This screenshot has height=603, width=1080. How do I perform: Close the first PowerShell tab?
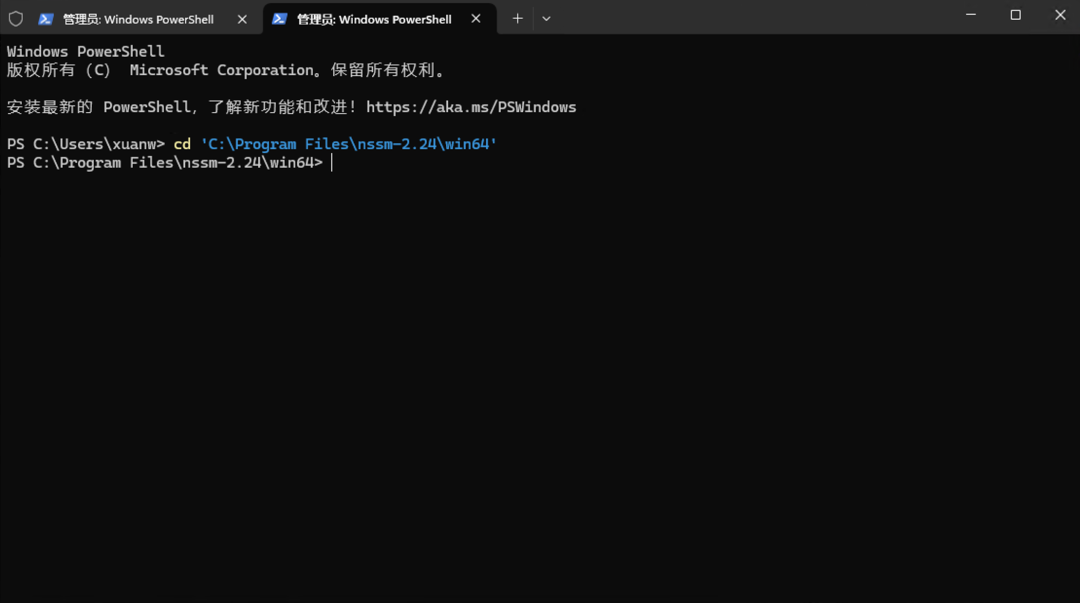tap(241, 18)
